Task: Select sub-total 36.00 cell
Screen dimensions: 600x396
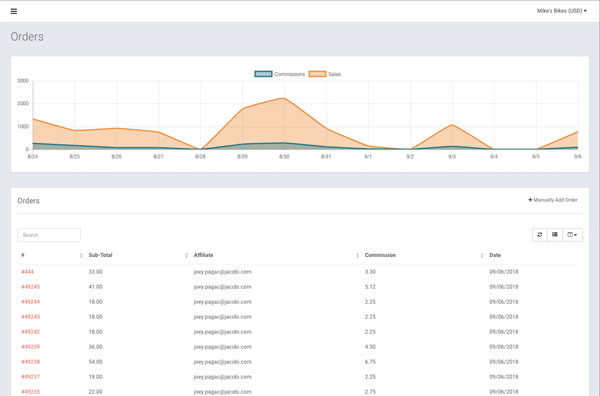Action: (95, 347)
